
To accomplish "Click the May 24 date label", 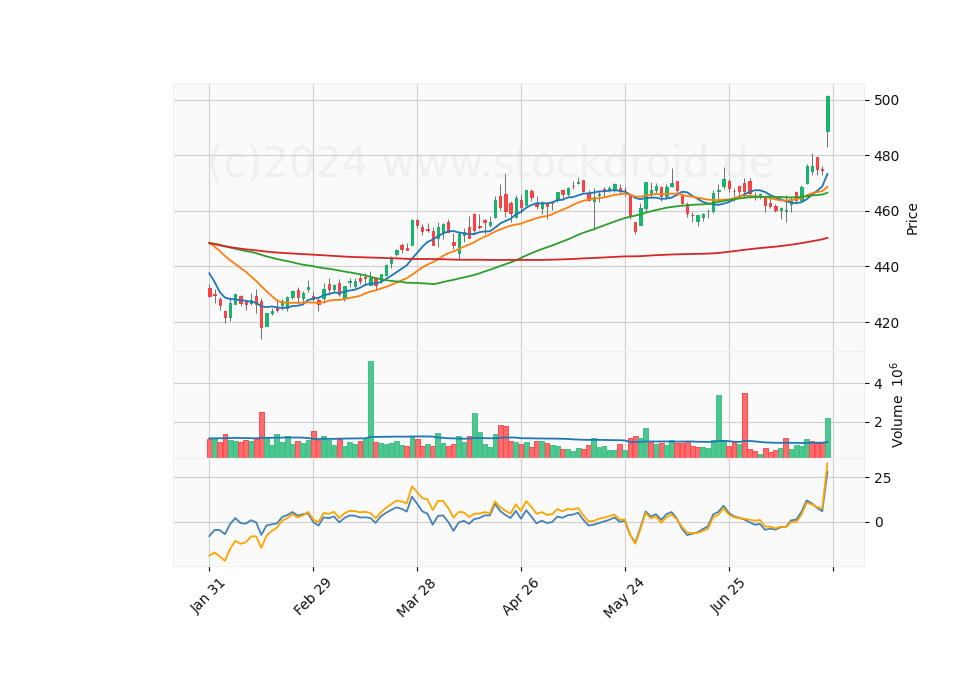I will coord(624,598).
